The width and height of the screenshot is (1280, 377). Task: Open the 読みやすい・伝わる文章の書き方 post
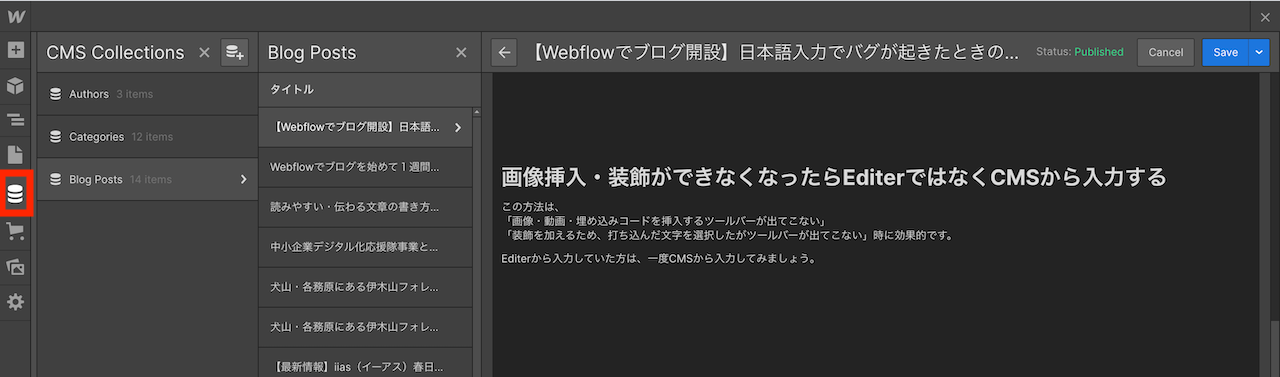(x=365, y=207)
